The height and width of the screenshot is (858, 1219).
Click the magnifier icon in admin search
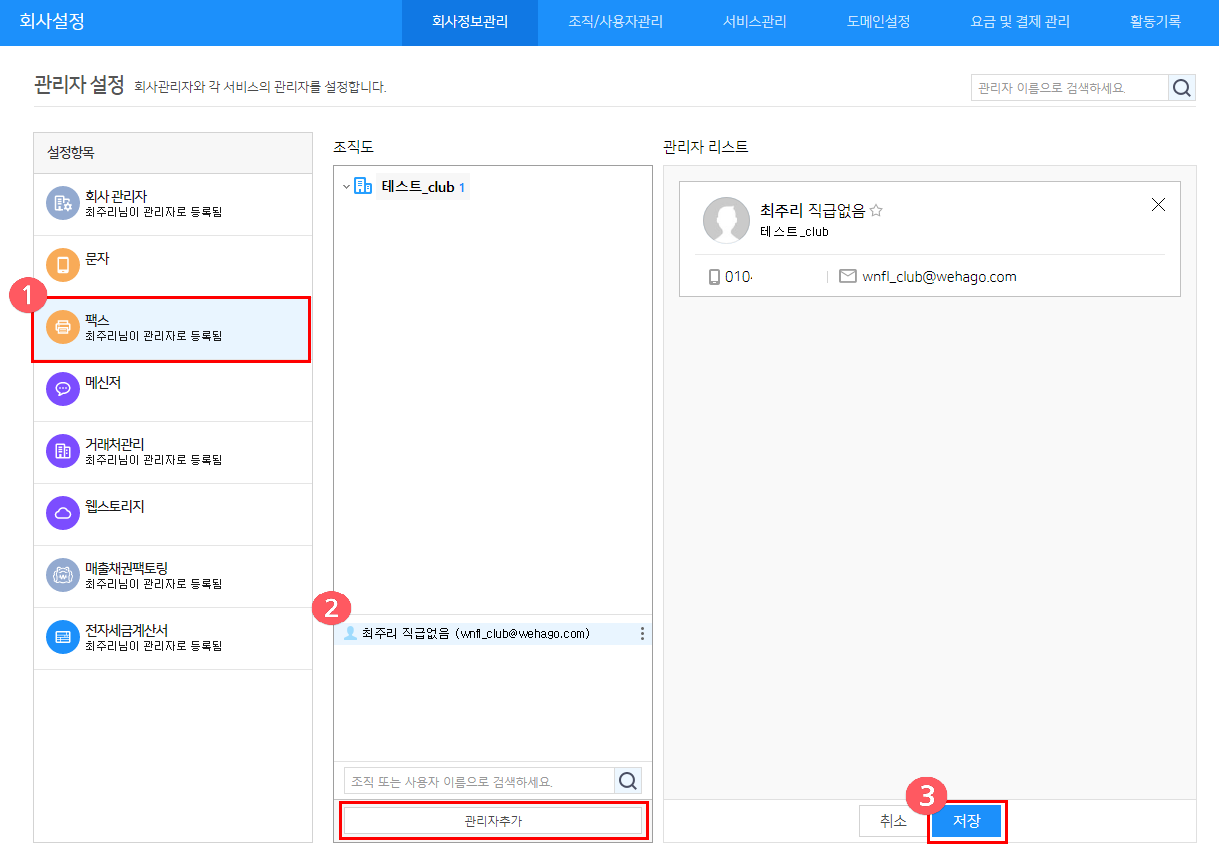click(x=1182, y=88)
